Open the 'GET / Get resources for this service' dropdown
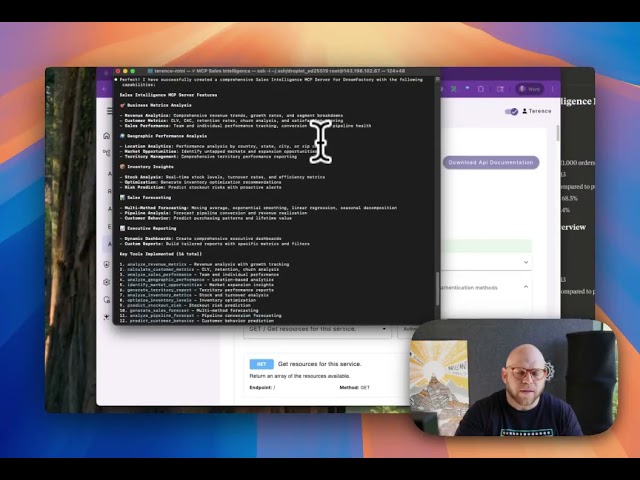The image size is (640, 480). (317, 329)
